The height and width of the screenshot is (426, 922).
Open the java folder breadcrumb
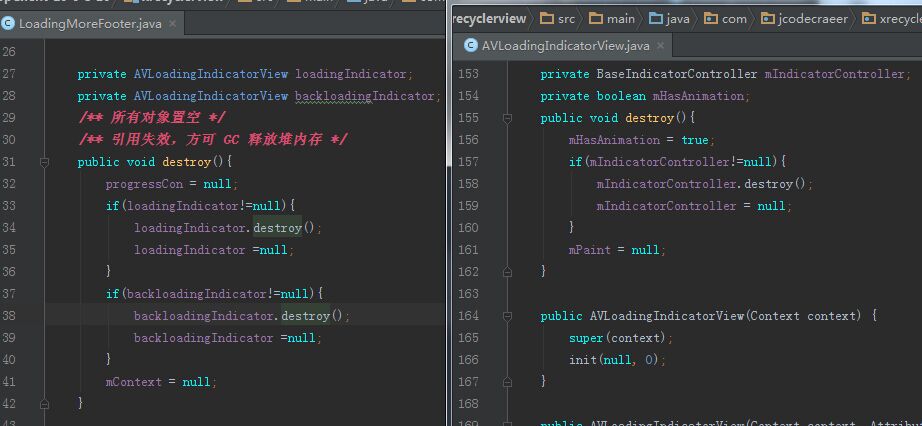click(x=669, y=19)
